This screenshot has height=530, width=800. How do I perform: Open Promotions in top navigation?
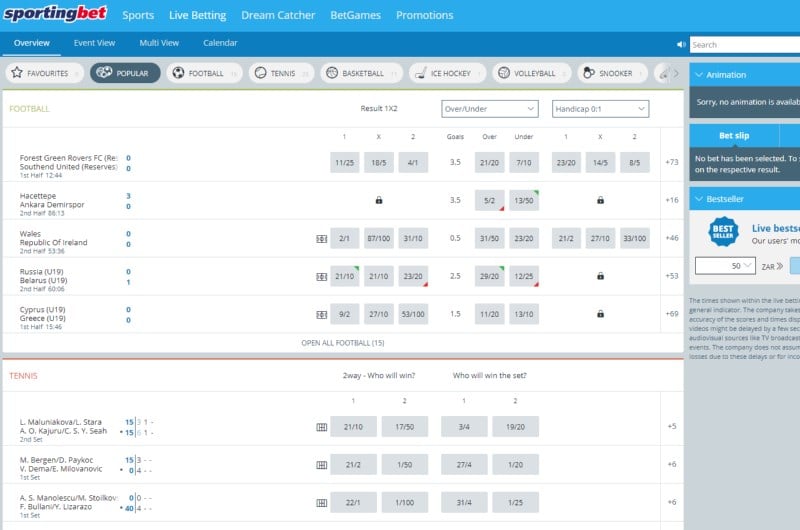pos(424,15)
